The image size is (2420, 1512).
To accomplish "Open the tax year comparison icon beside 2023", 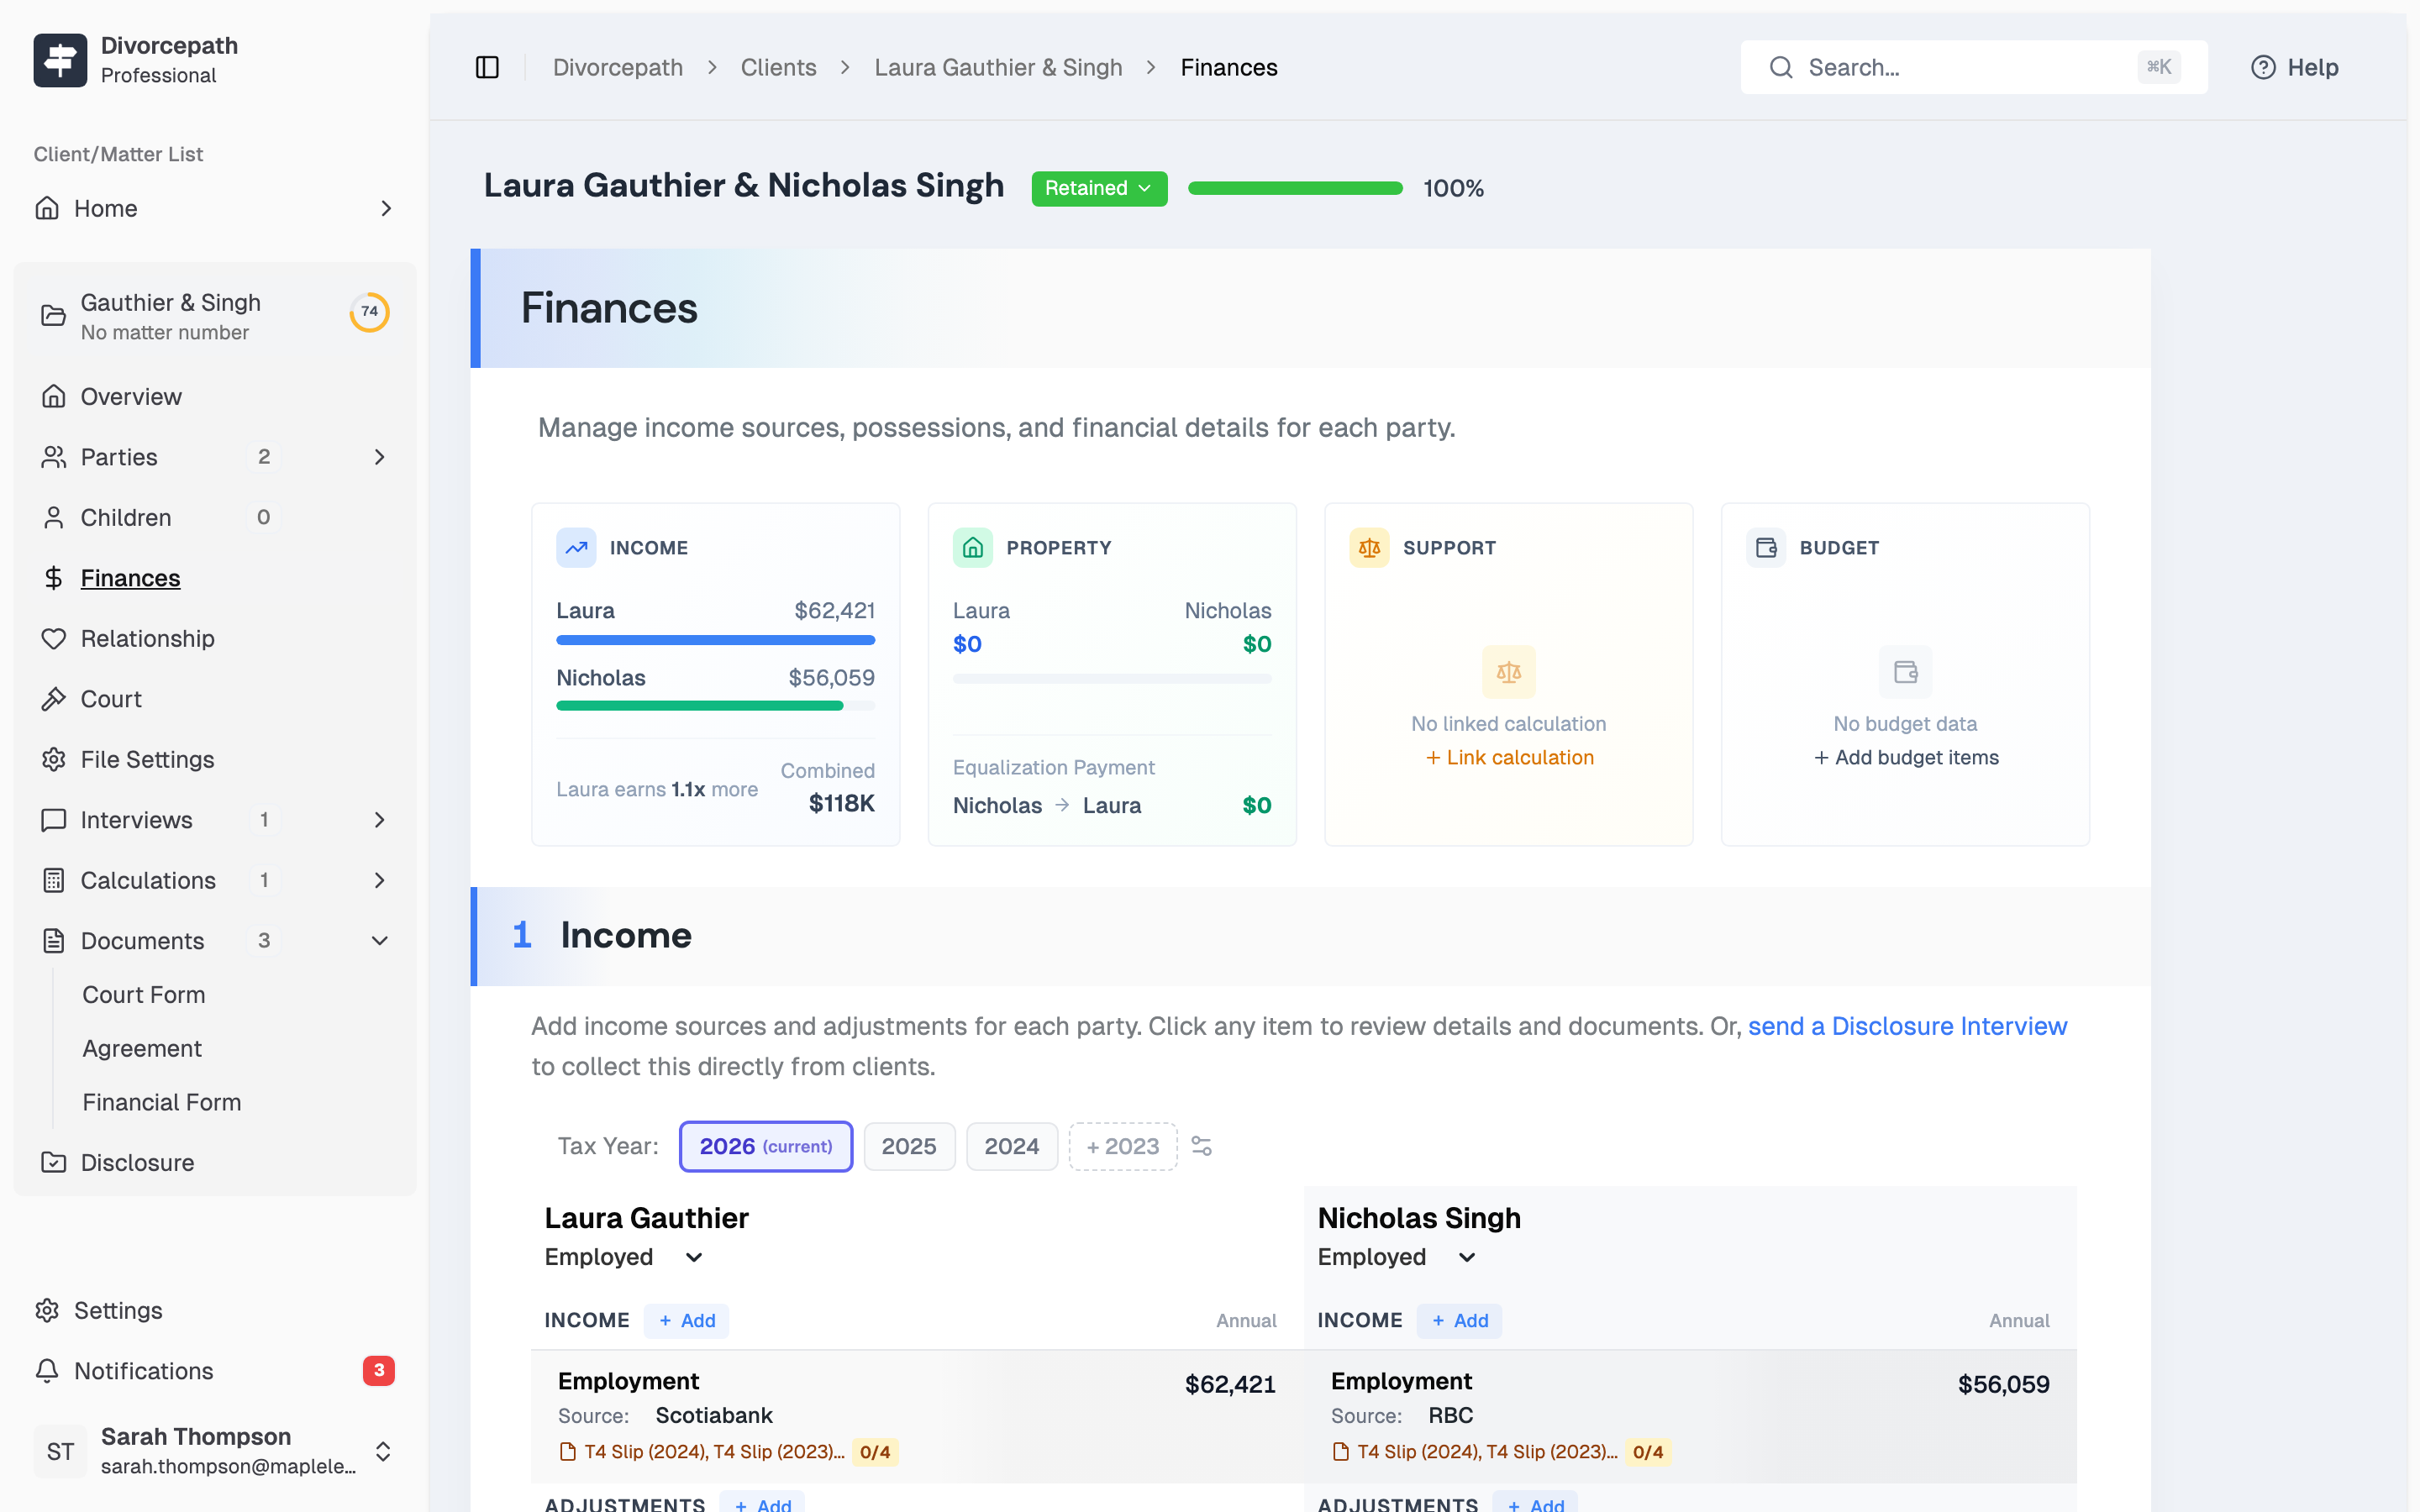I will [1201, 1146].
